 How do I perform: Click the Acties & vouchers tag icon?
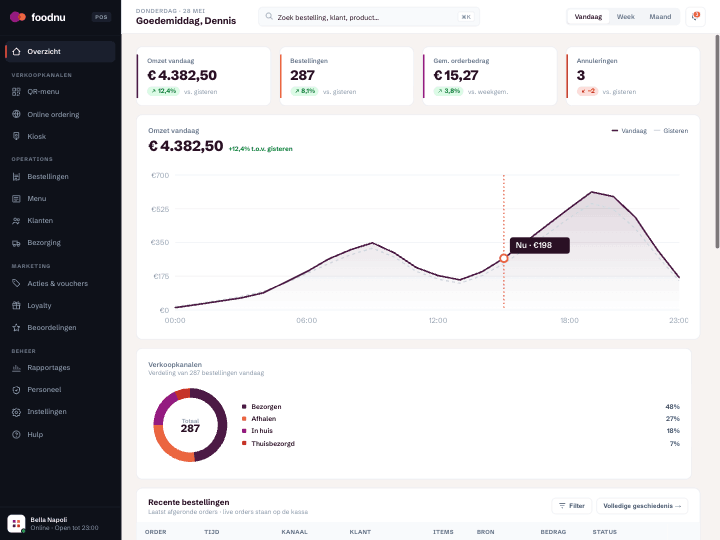point(16,283)
